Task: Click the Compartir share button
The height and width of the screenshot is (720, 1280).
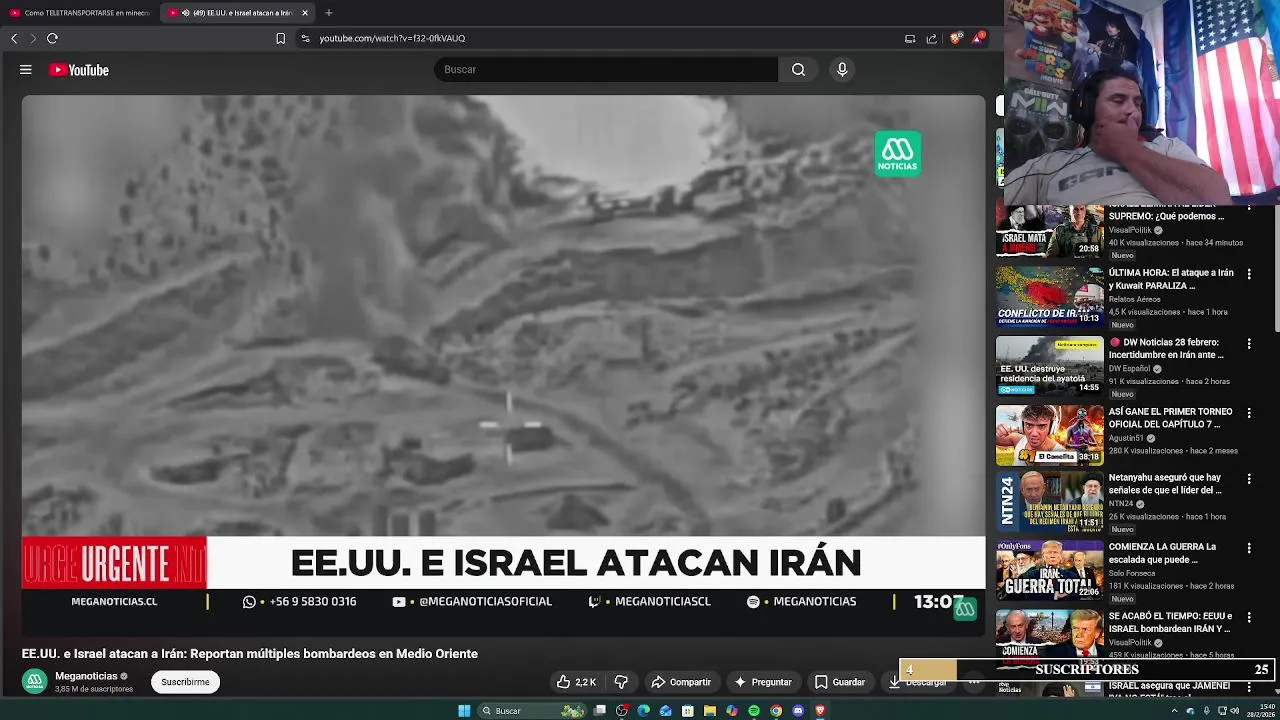Action: pos(681,682)
